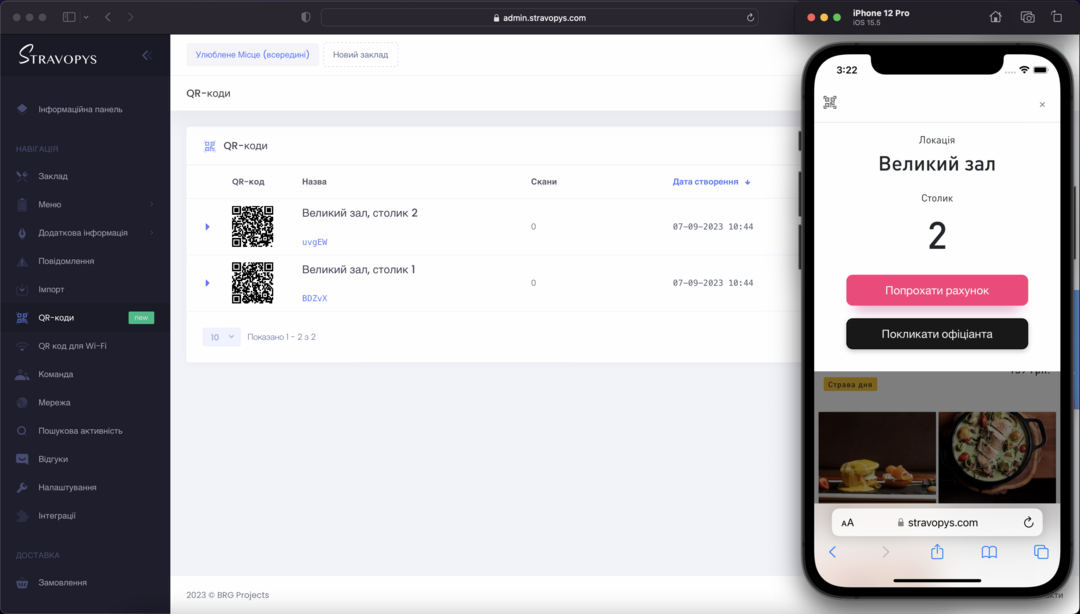Click the Відгуки envelope icon
Viewport: 1080px width, 614px height.
[22, 459]
